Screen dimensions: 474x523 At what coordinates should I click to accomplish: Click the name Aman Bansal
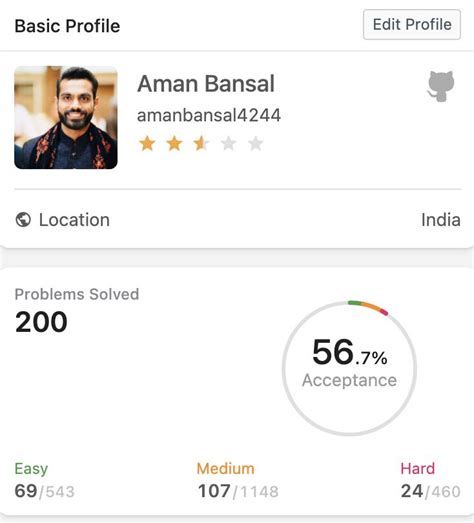206,83
